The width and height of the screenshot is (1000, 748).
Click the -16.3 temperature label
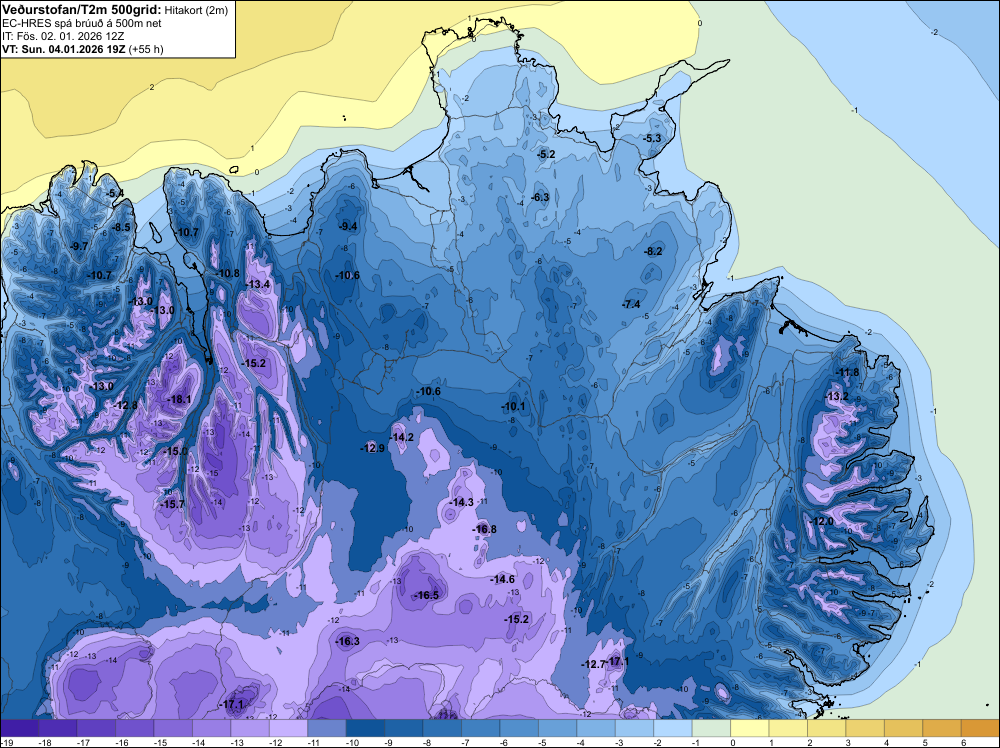[x=348, y=642]
